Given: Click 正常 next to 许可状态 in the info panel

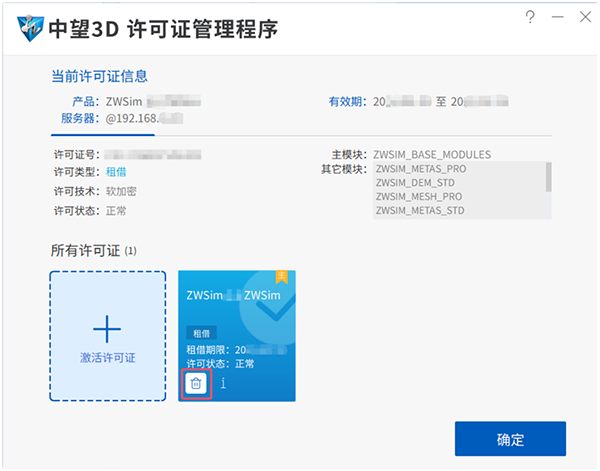Looking at the screenshot, I should 116,211.
